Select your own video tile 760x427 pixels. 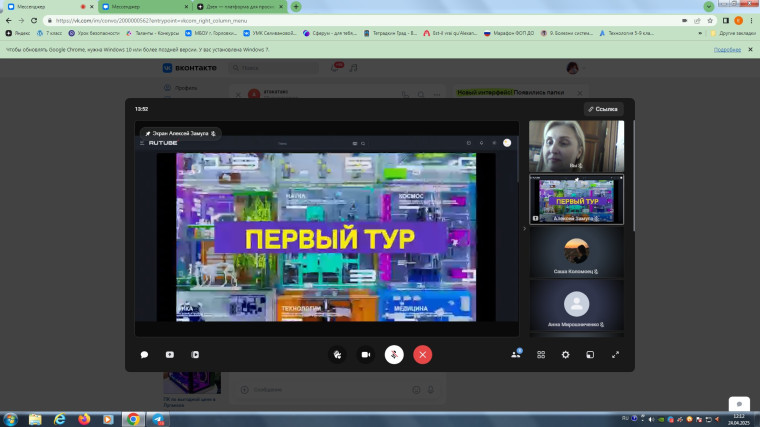tap(576, 146)
